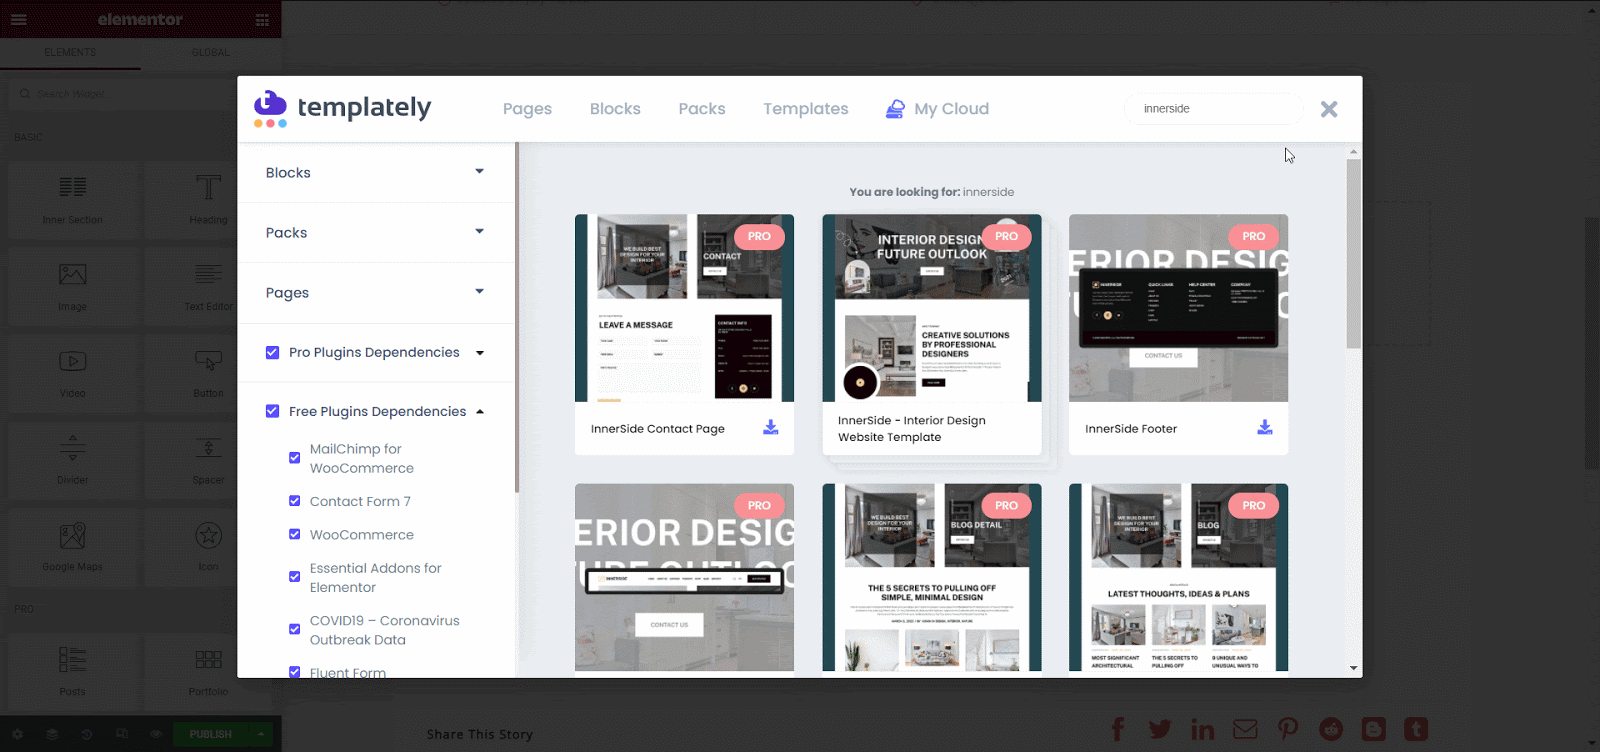Open the My Cloud tab

pos(937,109)
